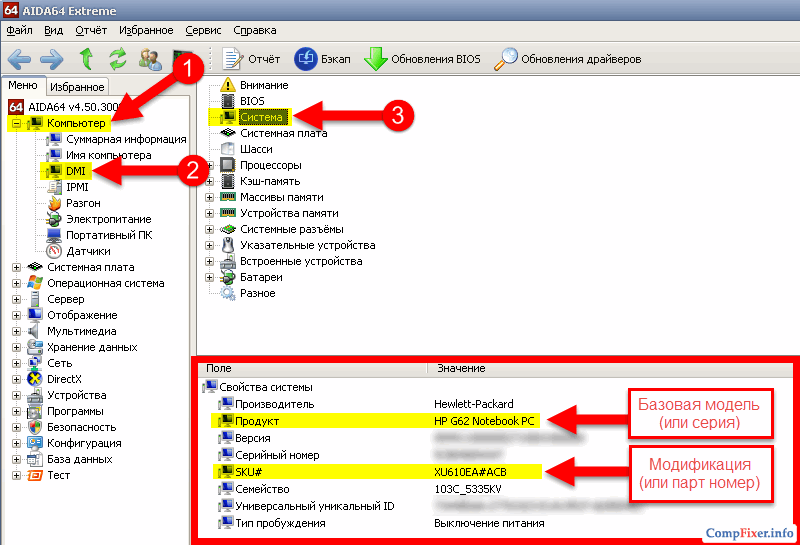Viewport: 800px width, 545px height.
Task: Expand Батареи in DMI list
Action: pyautogui.click(x=209, y=278)
